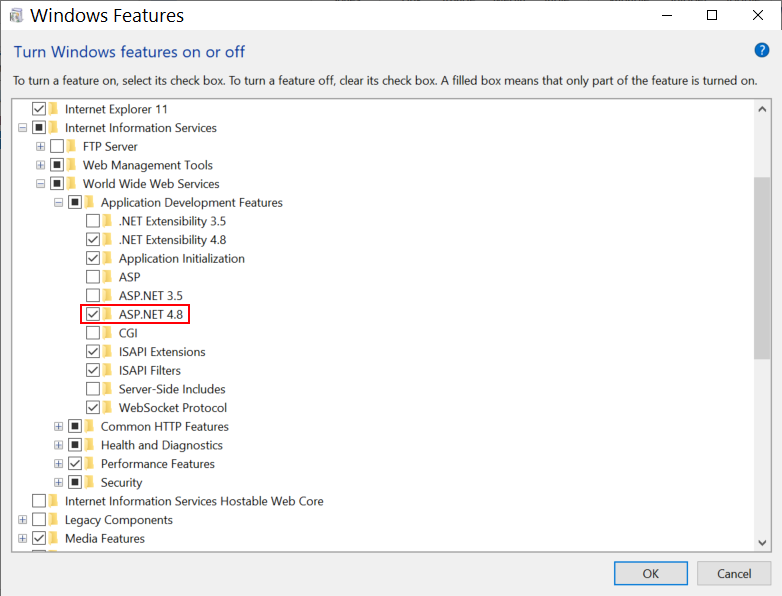Click the Application Initialization folder icon

click(x=108, y=258)
